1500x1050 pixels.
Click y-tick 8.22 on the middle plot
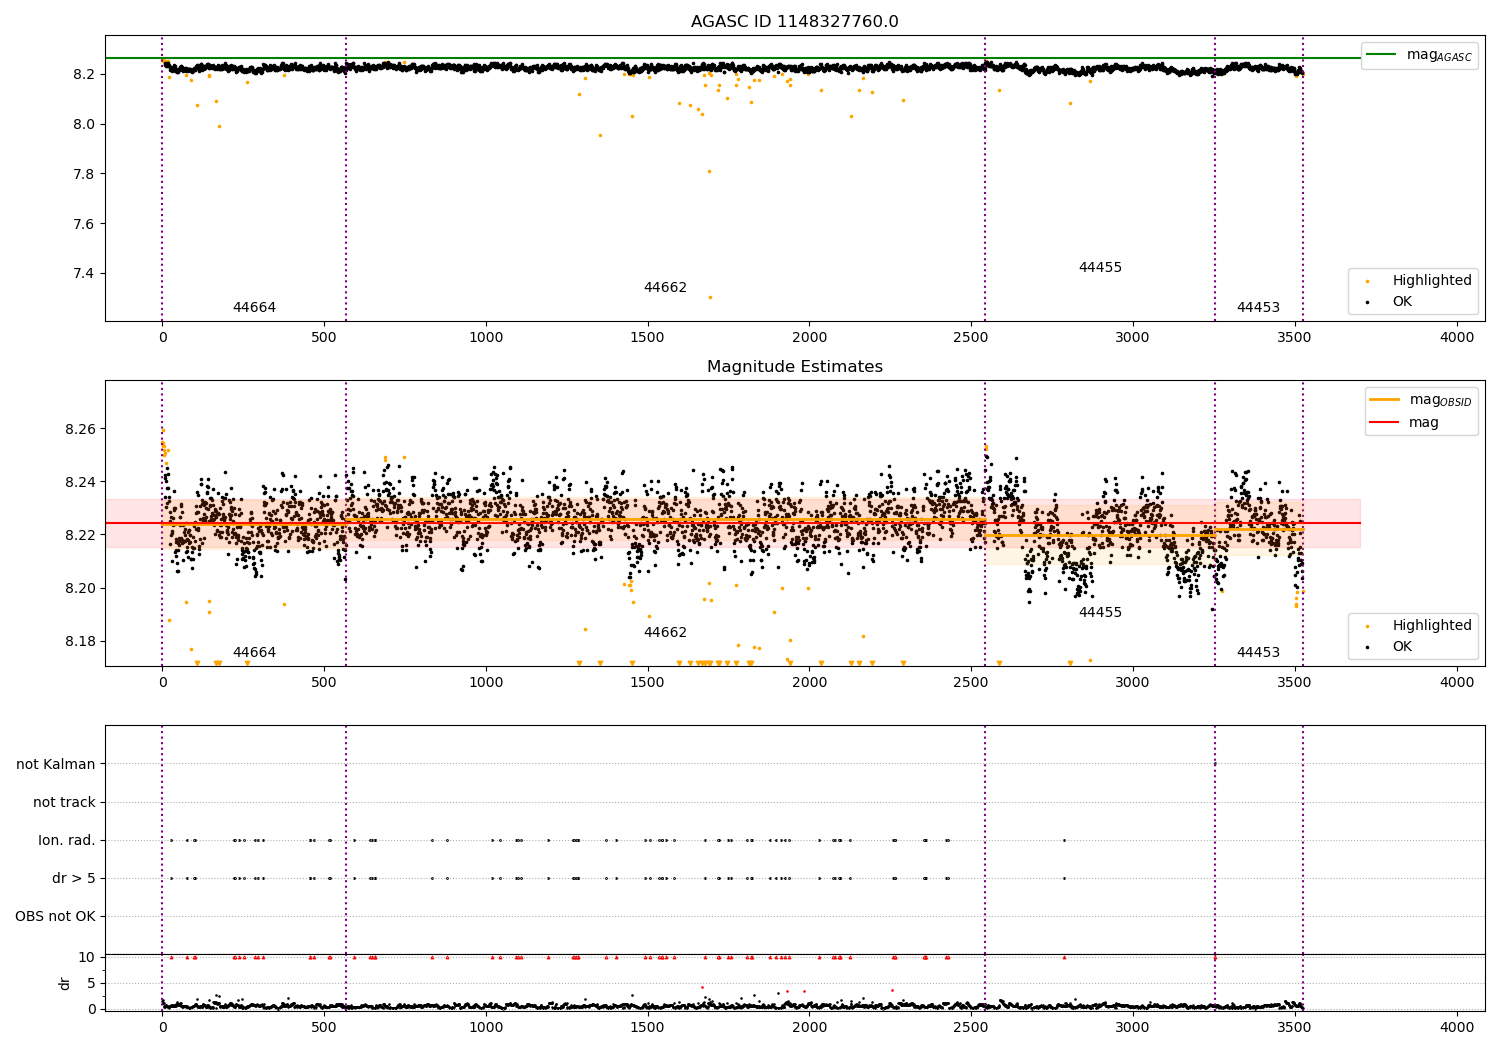[79, 536]
